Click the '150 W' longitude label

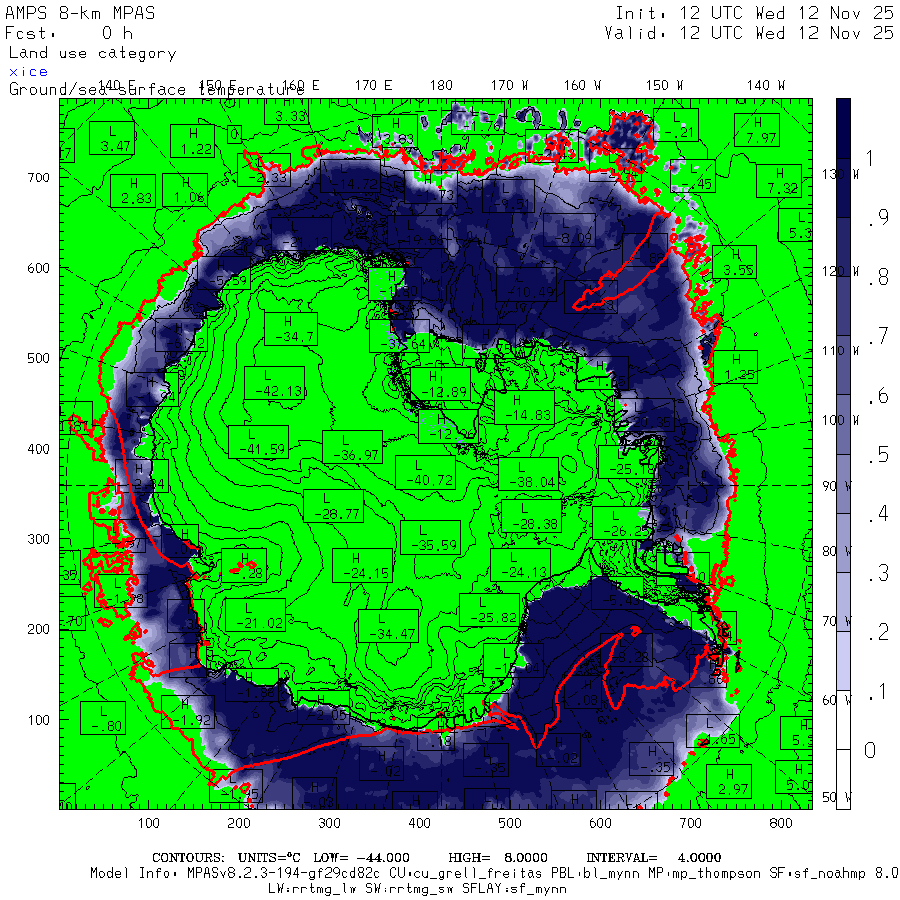664,86
